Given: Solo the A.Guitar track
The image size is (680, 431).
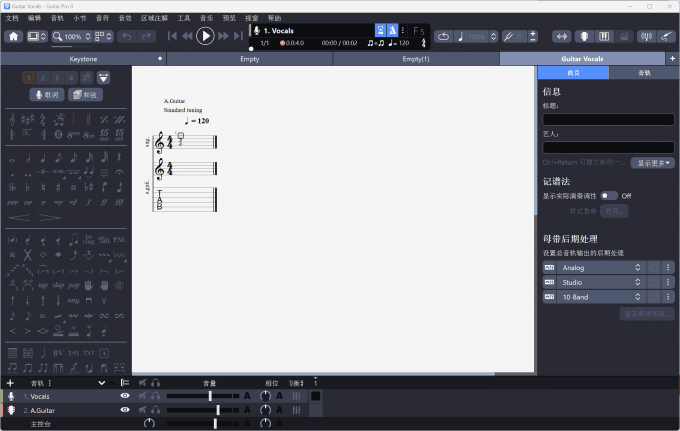Looking at the screenshot, I should [x=155, y=410].
